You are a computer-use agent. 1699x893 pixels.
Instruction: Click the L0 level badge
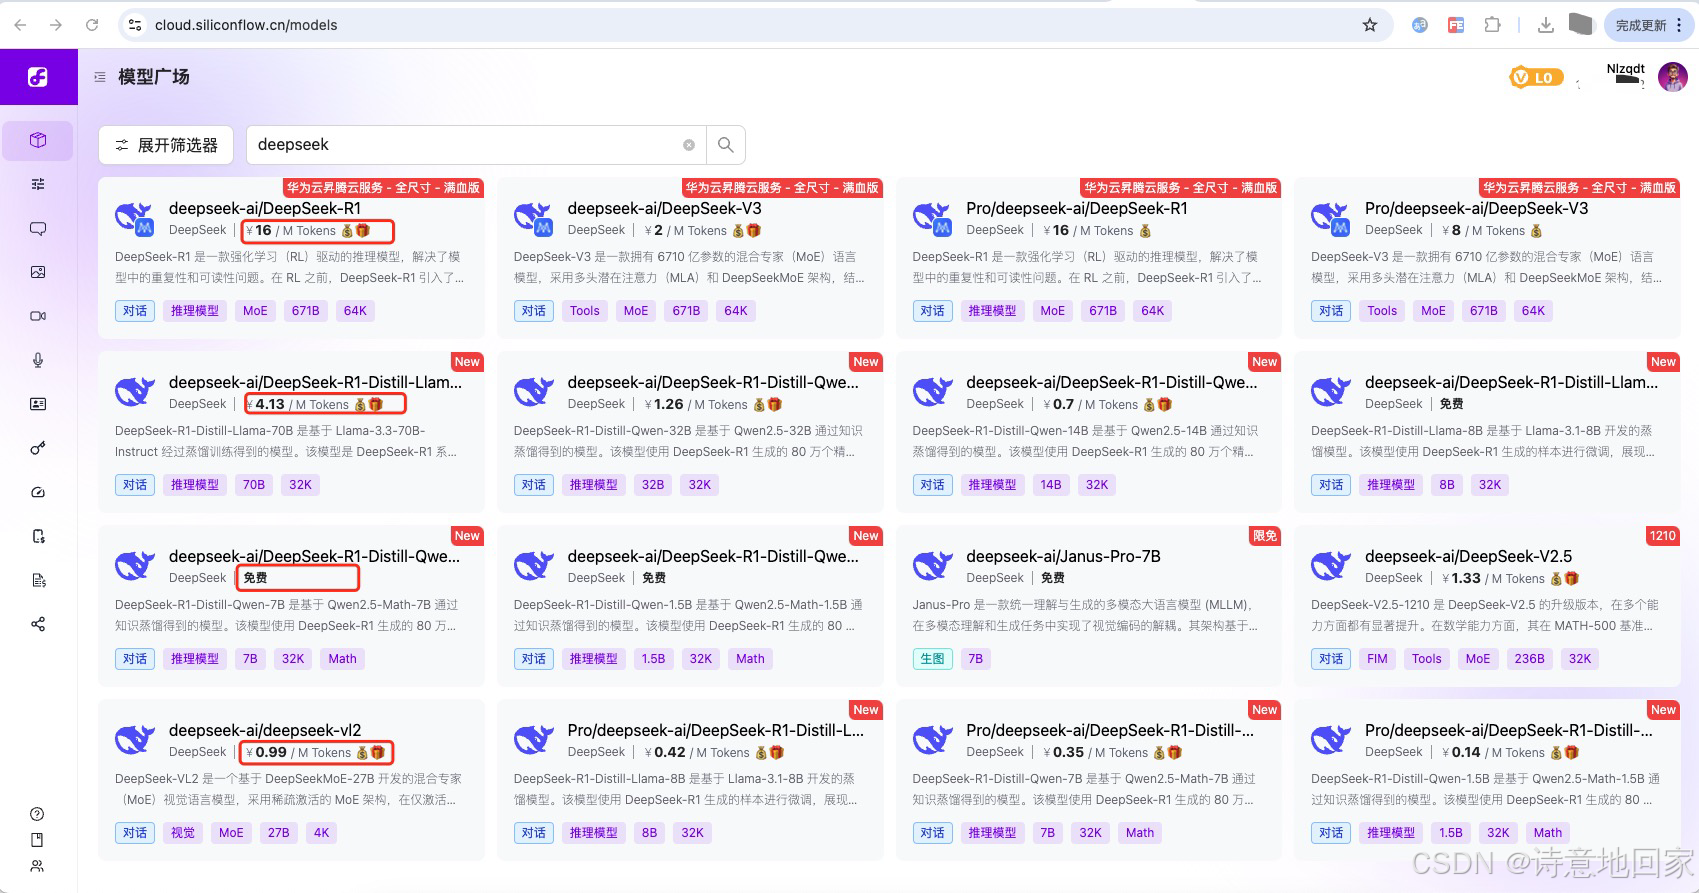coord(1536,77)
